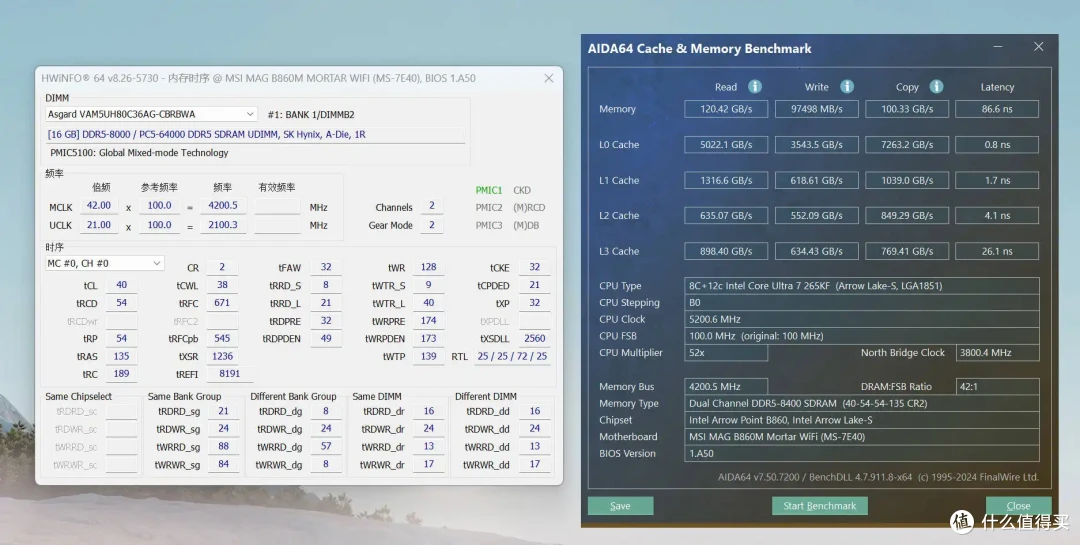Click the L0 Cache Read value 5022.1 GB/s

[726, 145]
